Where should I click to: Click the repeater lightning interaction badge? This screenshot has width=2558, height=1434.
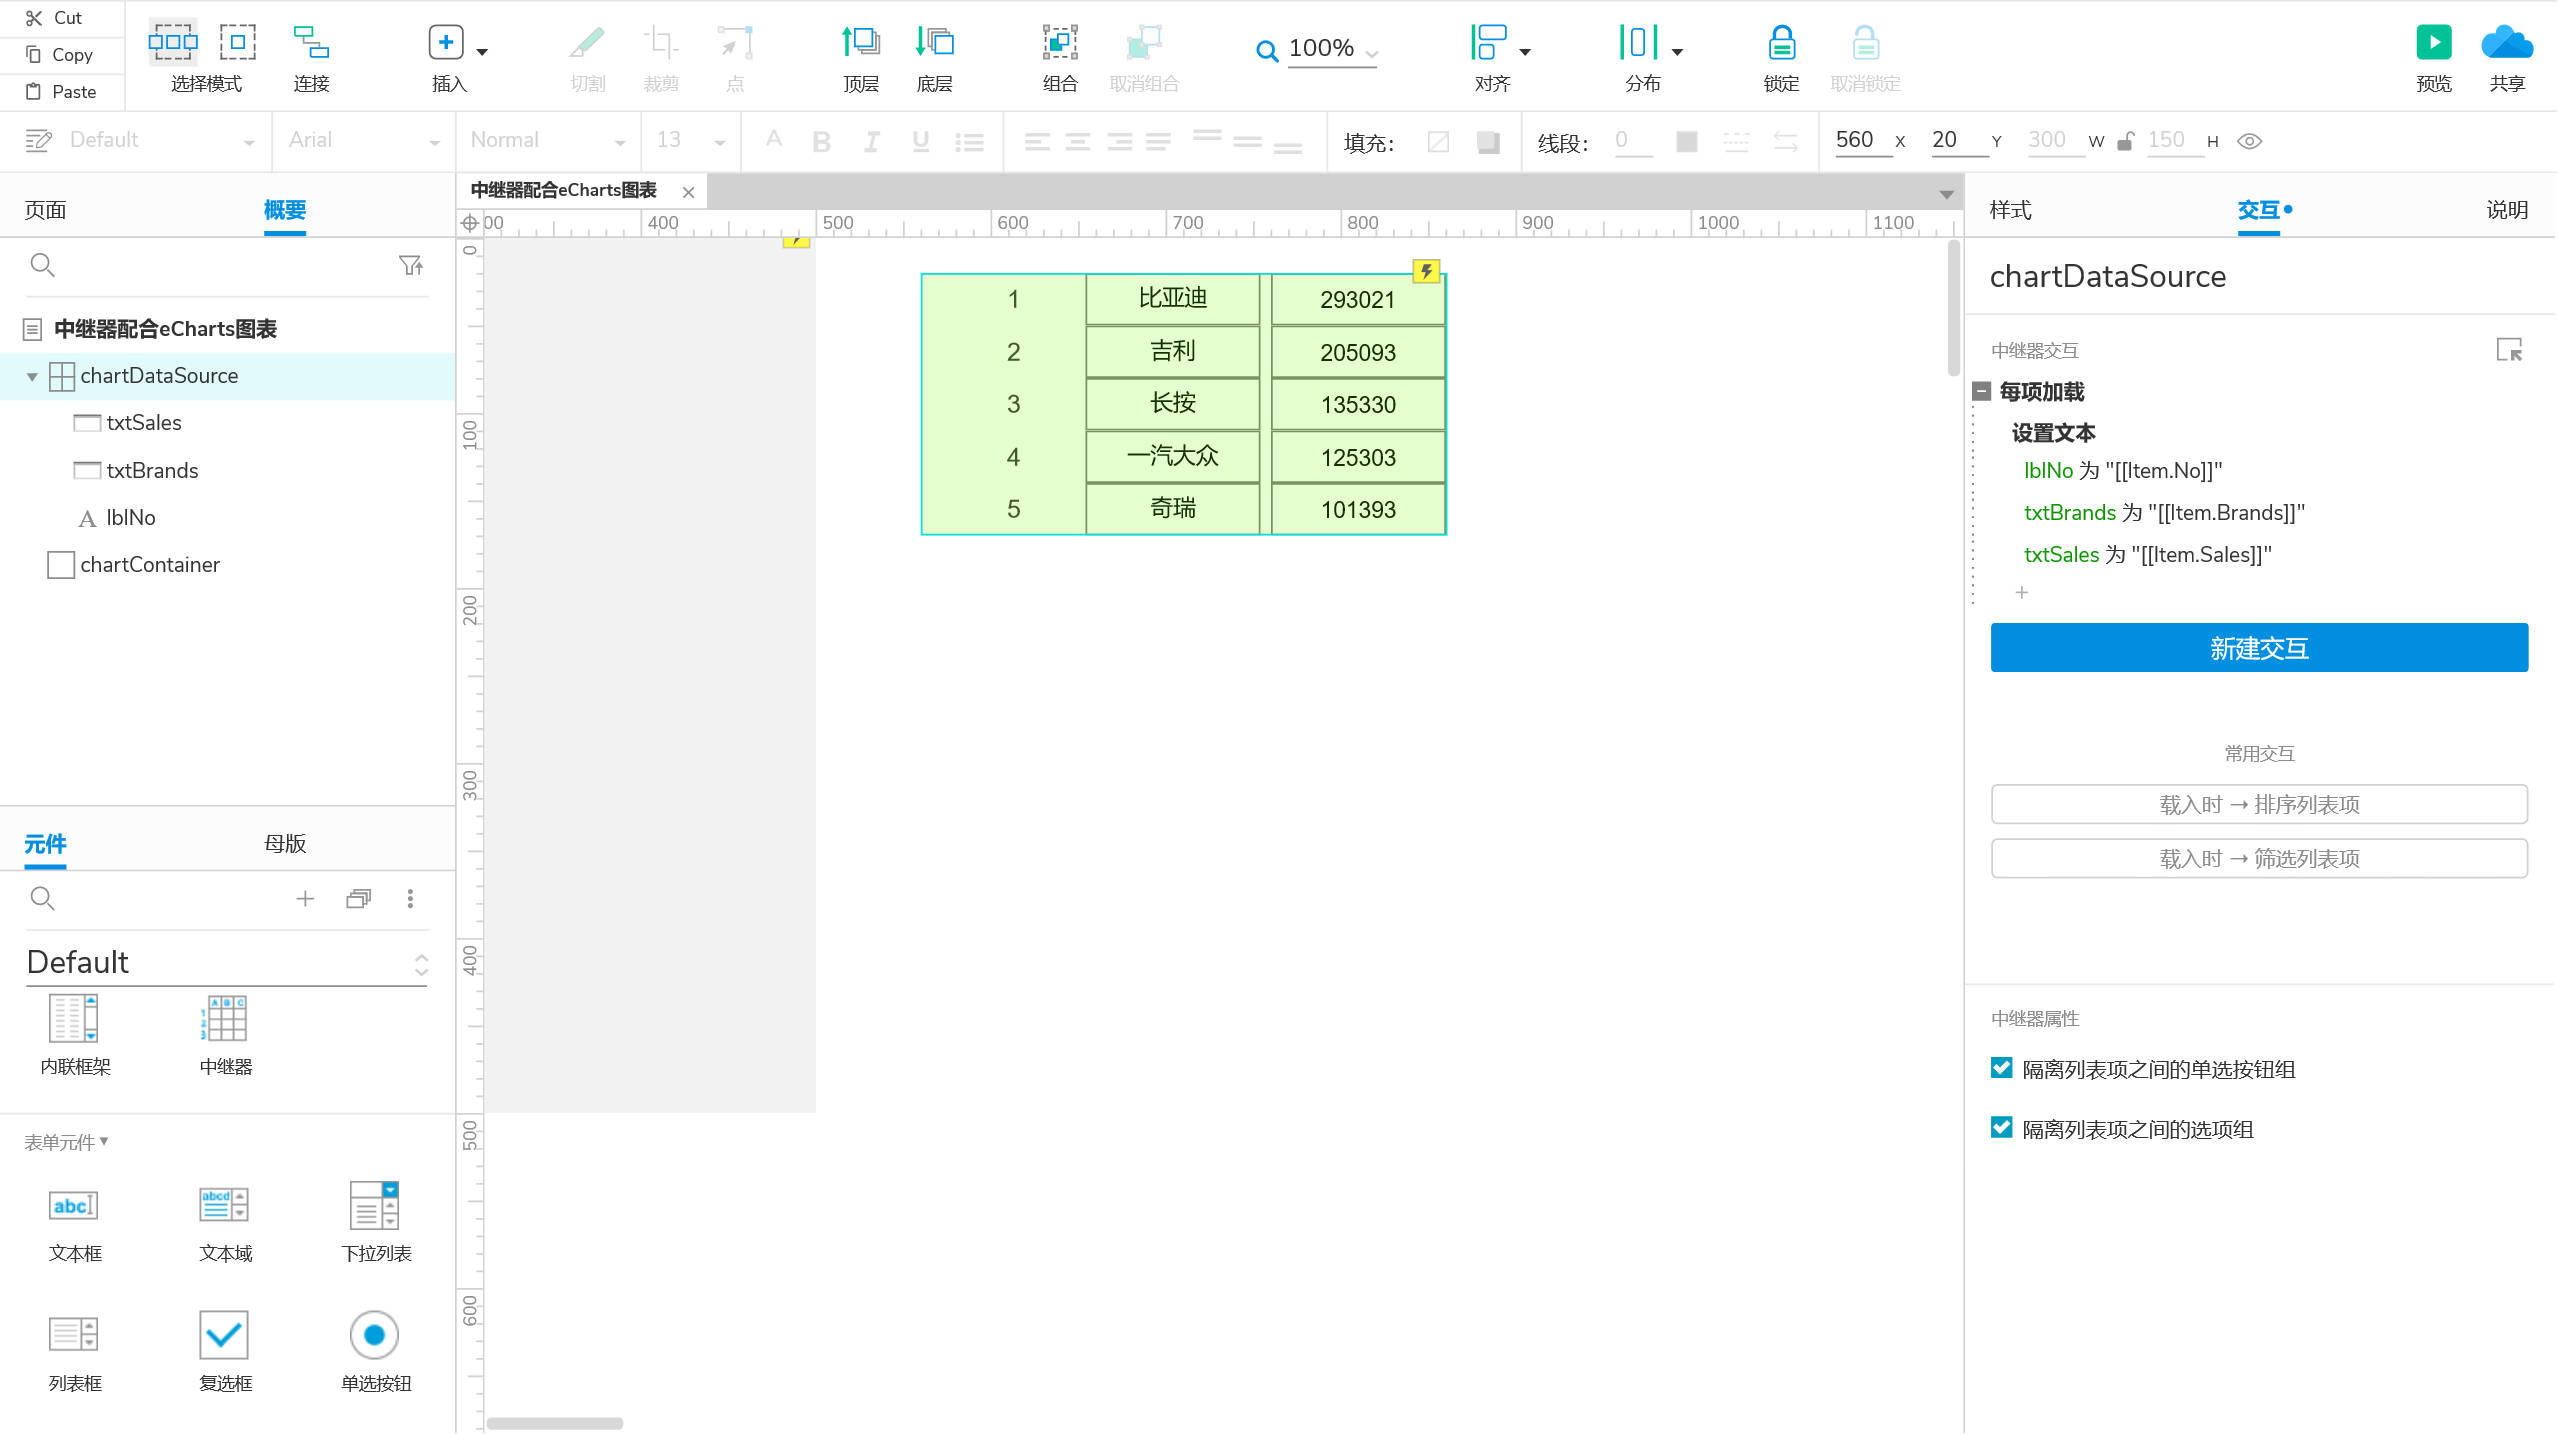(x=1426, y=271)
